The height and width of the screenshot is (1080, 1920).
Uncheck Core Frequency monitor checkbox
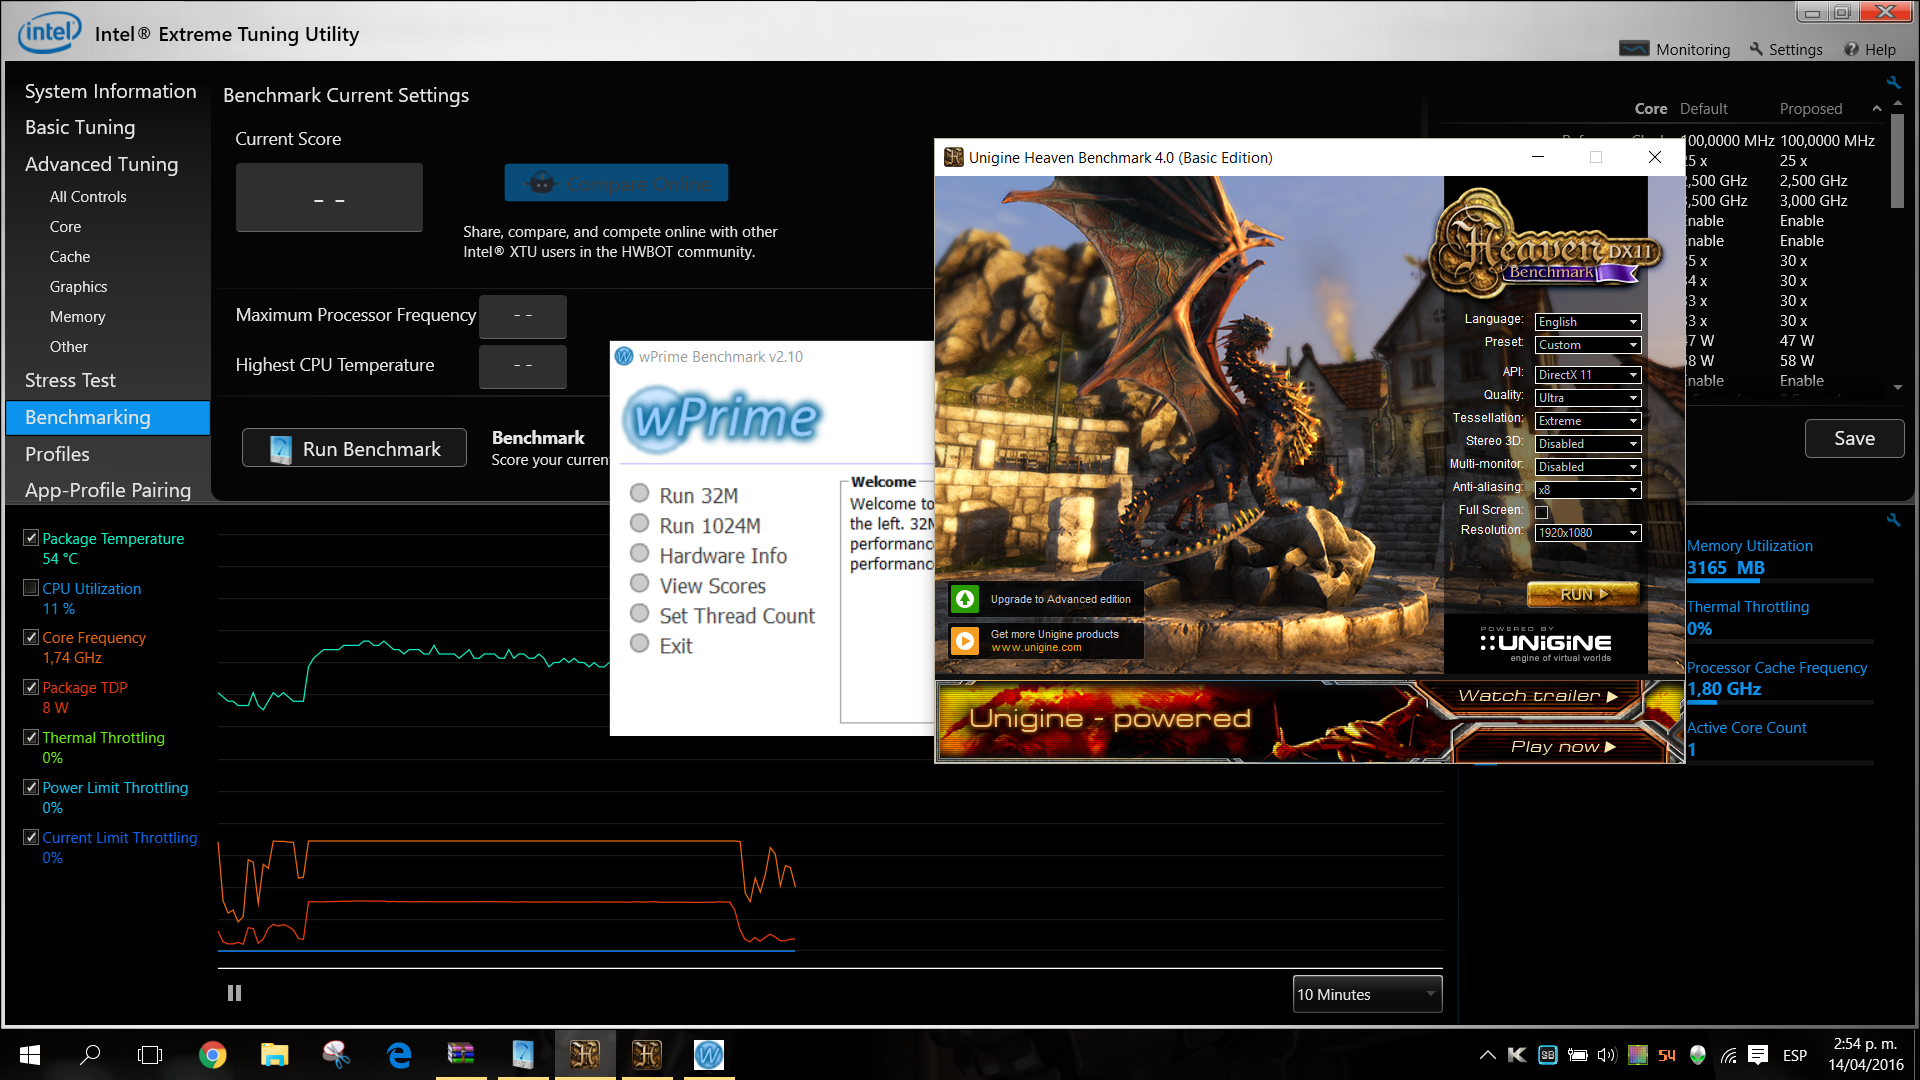31,637
